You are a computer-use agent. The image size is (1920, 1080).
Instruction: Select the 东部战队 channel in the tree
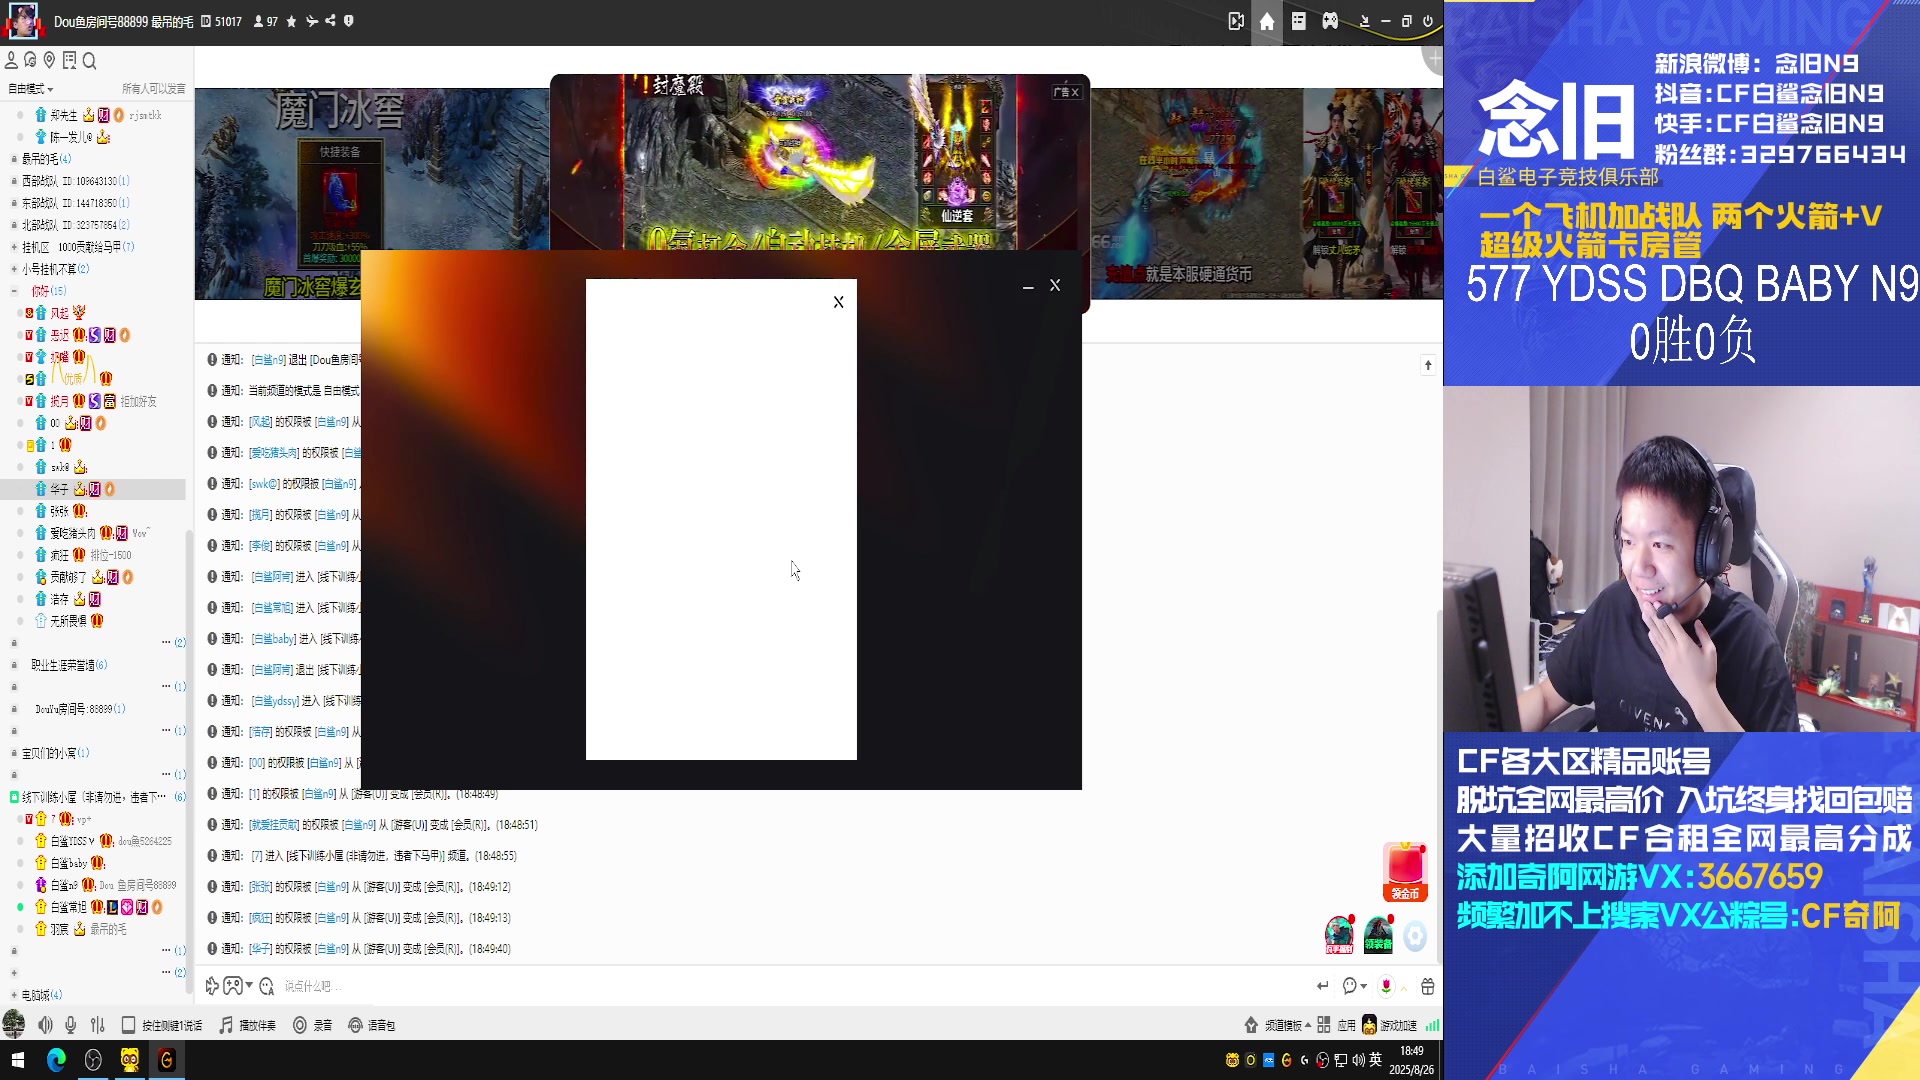pos(75,203)
